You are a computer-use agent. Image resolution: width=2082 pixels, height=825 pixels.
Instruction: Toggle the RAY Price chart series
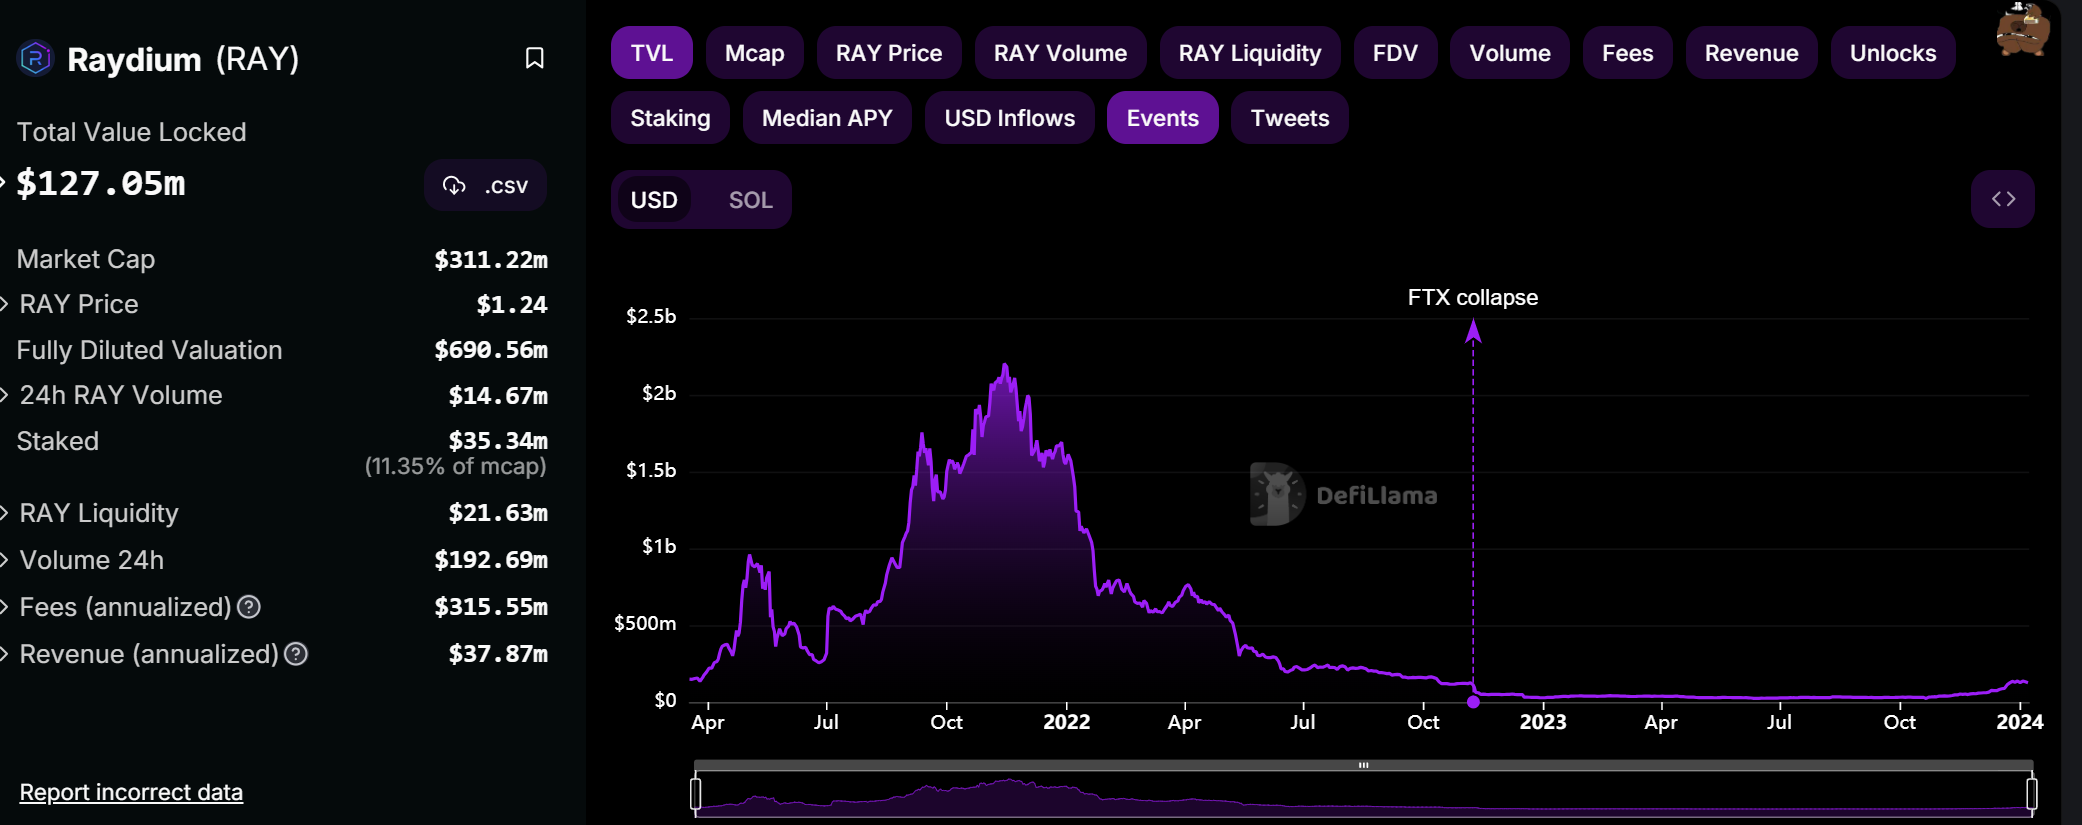[889, 53]
